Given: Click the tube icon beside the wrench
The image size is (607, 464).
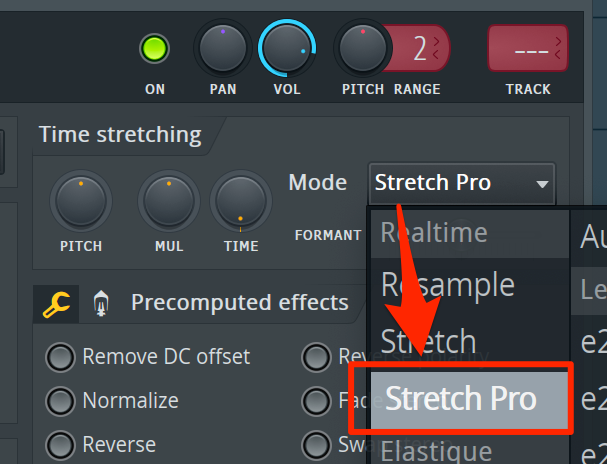Looking at the screenshot, I should [101, 303].
